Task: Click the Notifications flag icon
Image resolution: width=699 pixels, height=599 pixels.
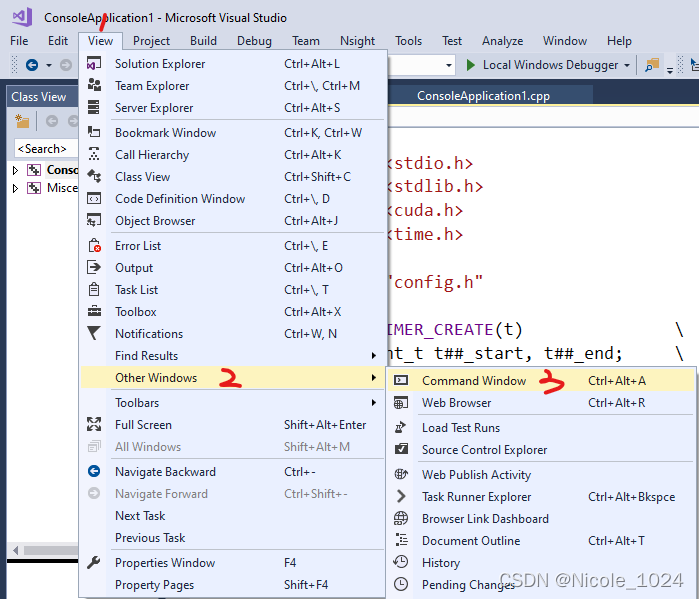Action: click(x=94, y=333)
